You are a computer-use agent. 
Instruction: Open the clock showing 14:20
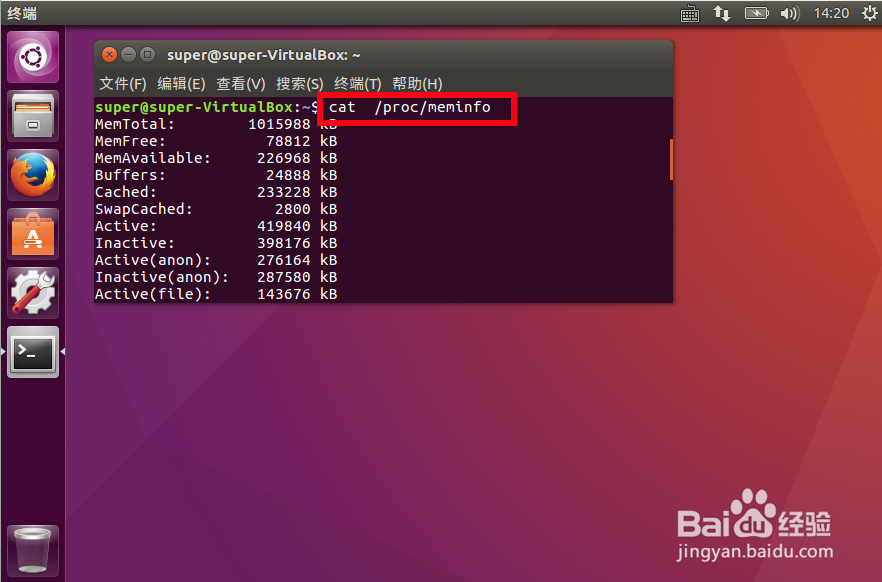point(831,13)
